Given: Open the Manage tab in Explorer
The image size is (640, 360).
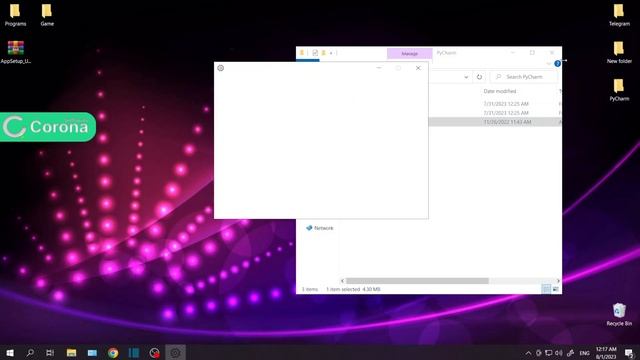Looking at the screenshot, I should click(409, 53).
